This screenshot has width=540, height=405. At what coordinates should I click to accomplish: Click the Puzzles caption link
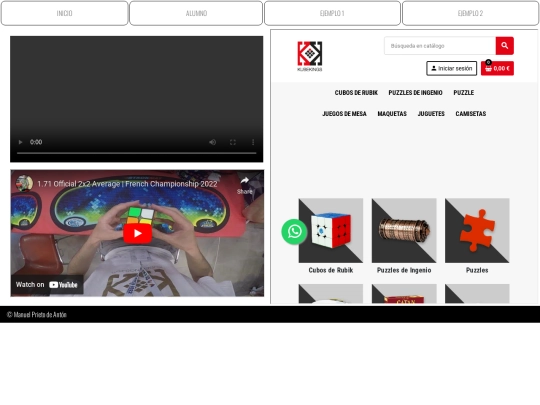477,270
